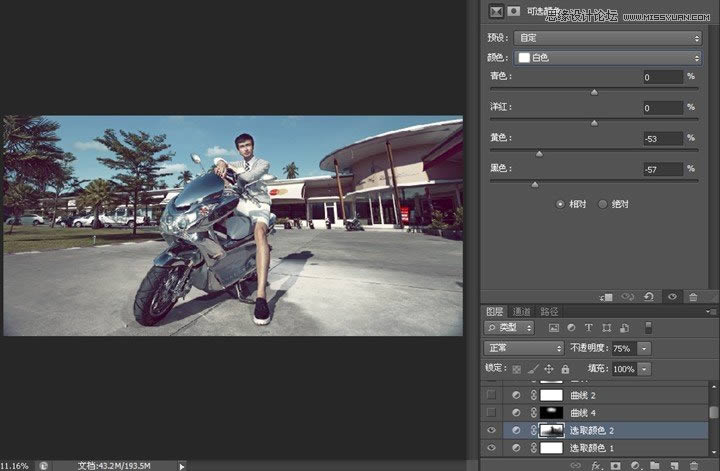This screenshot has height=471, width=720.
Task: Click the view previous state icon
Action: pyautogui.click(x=627, y=297)
